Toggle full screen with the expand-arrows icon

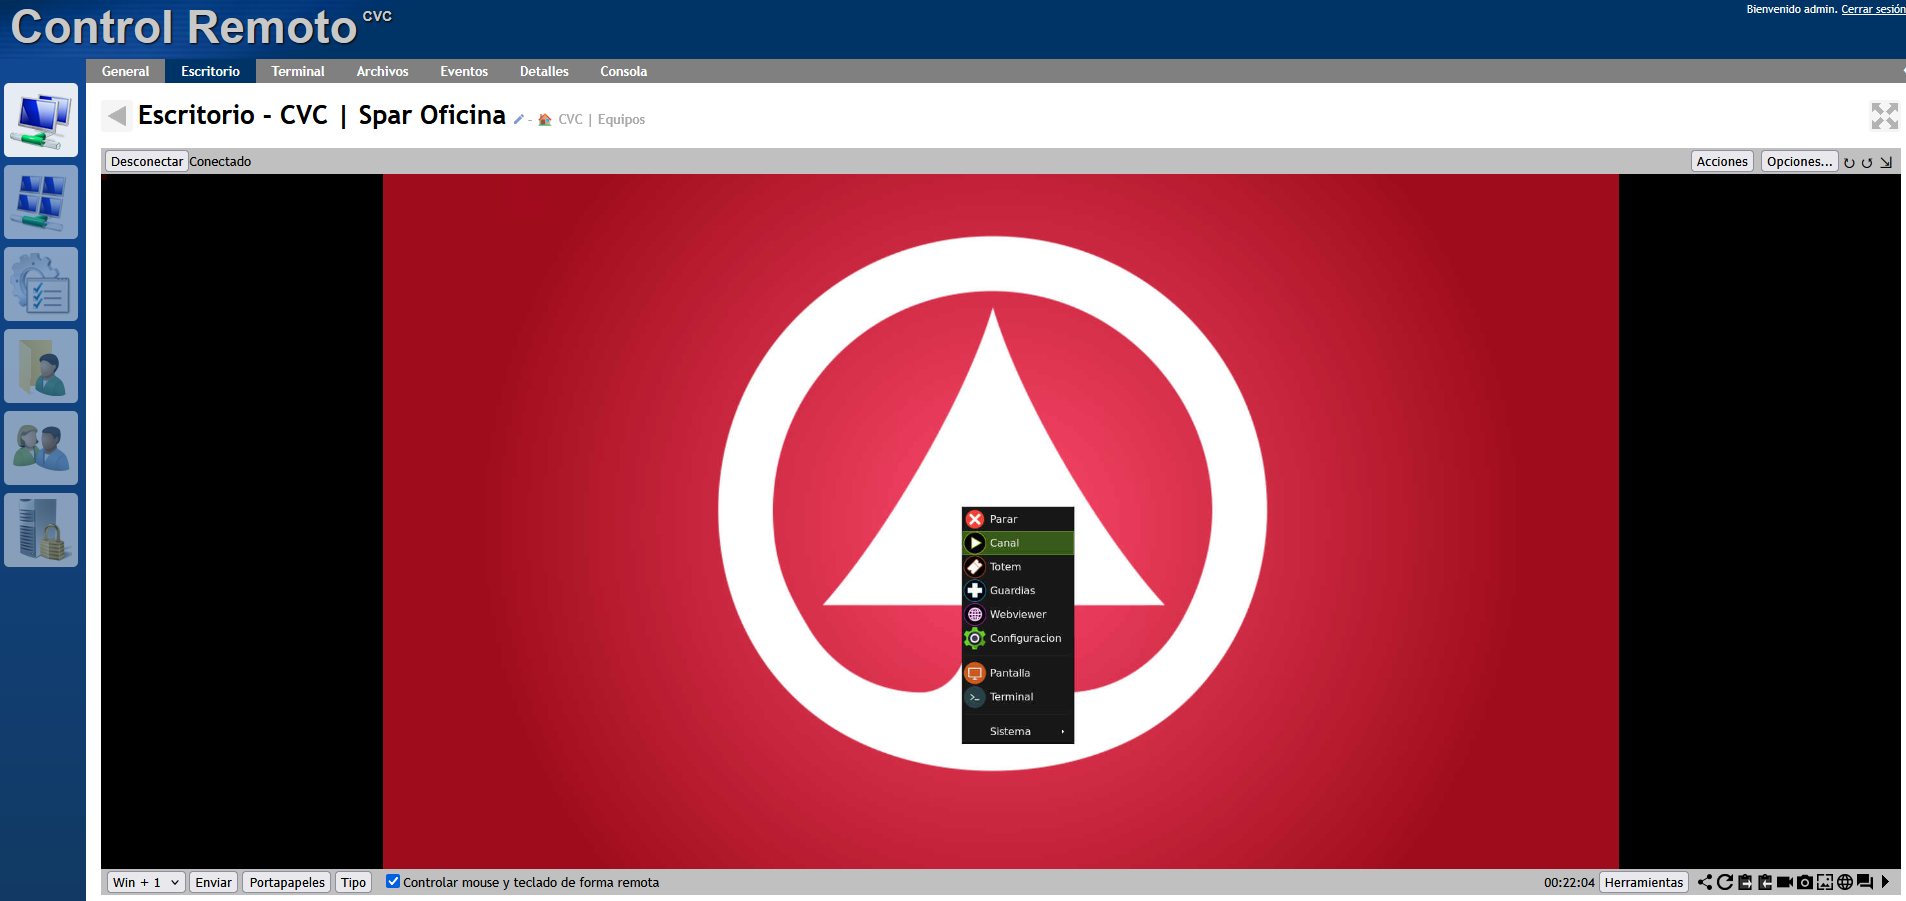(x=1884, y=117)
